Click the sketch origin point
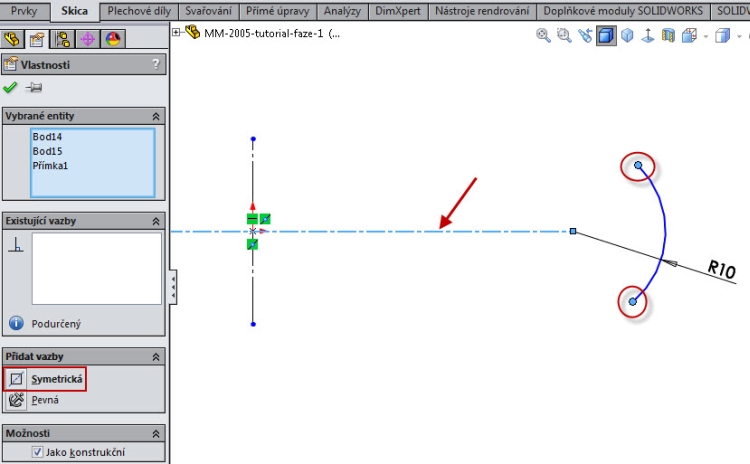The image size is (750, 464). (253, 232)
